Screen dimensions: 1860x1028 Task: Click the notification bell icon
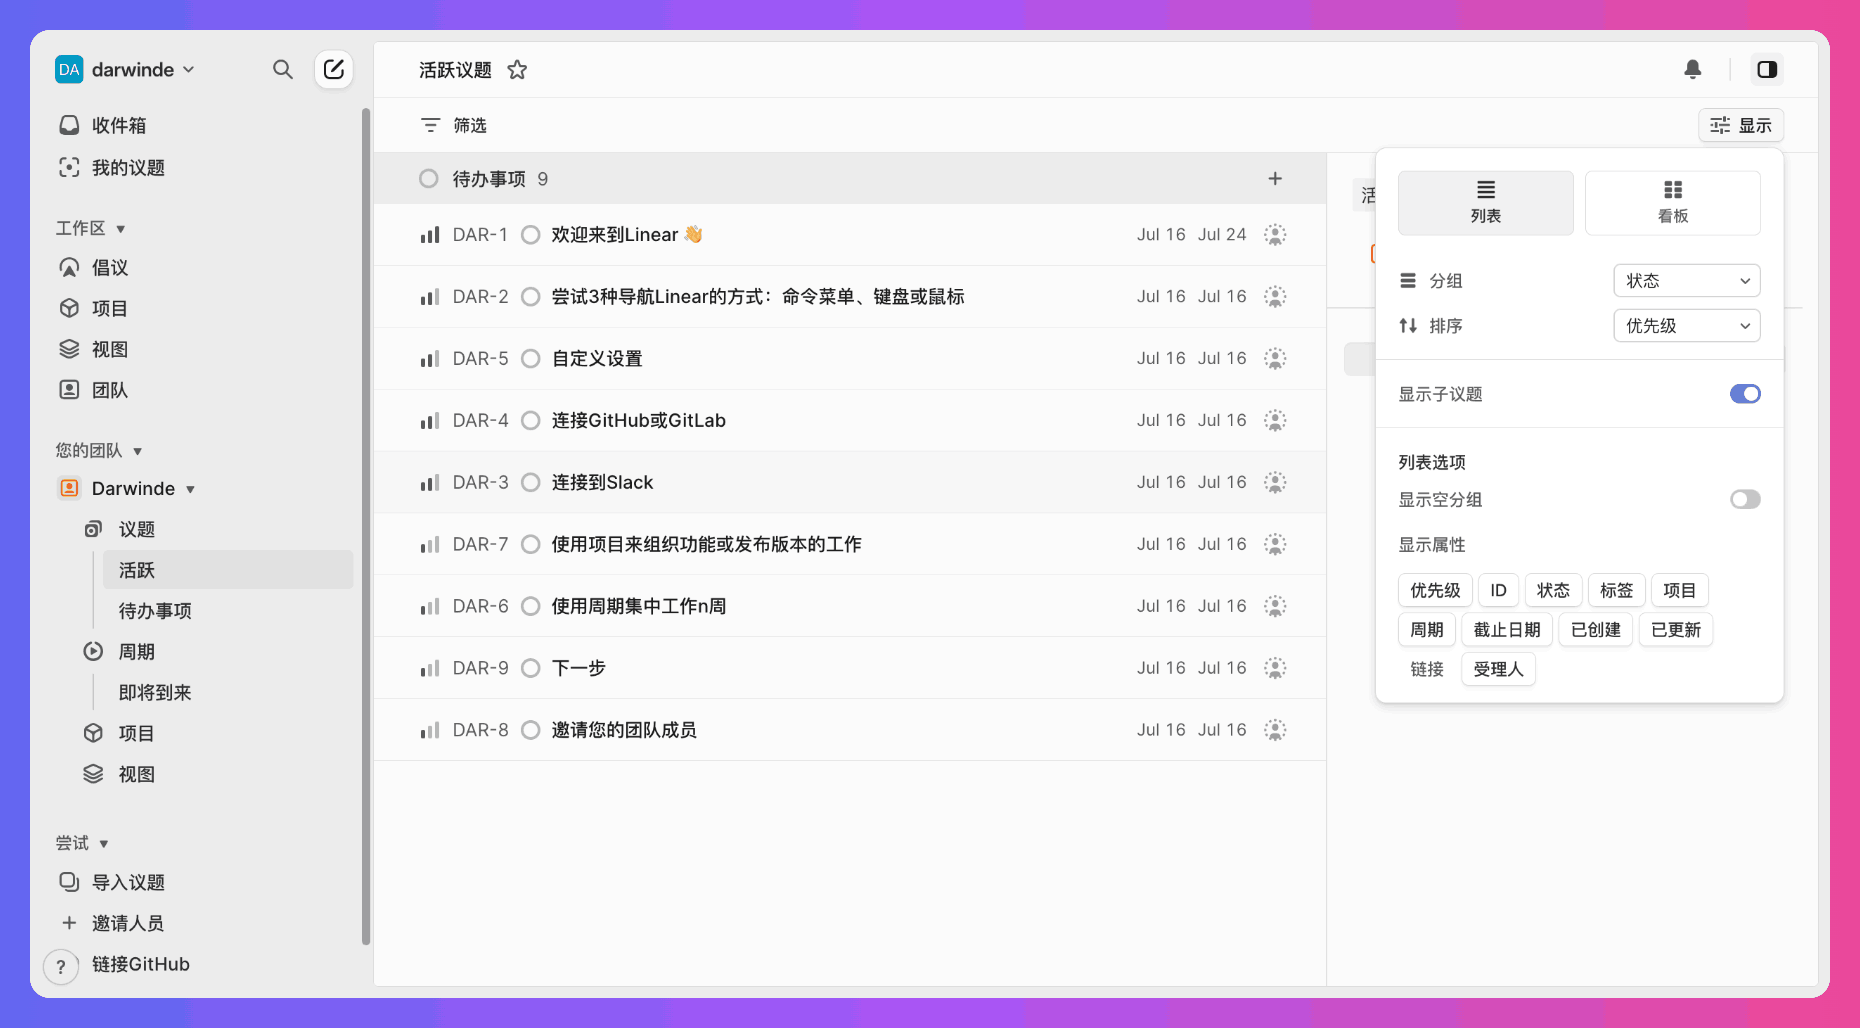[1693, 69]
